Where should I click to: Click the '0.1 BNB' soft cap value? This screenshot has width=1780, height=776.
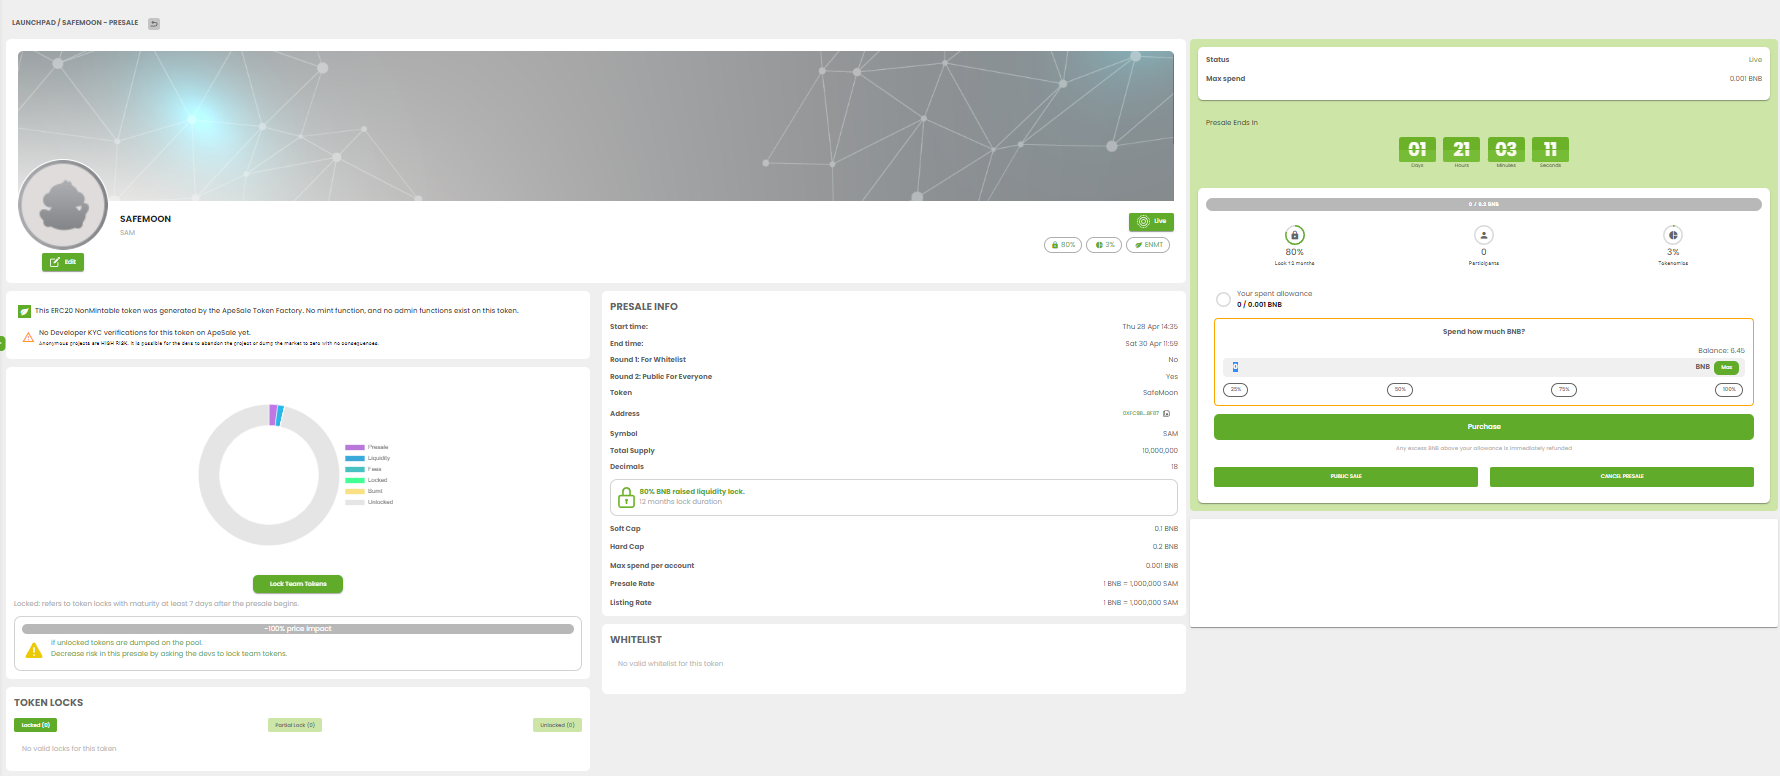click(x=1166, y=529)
